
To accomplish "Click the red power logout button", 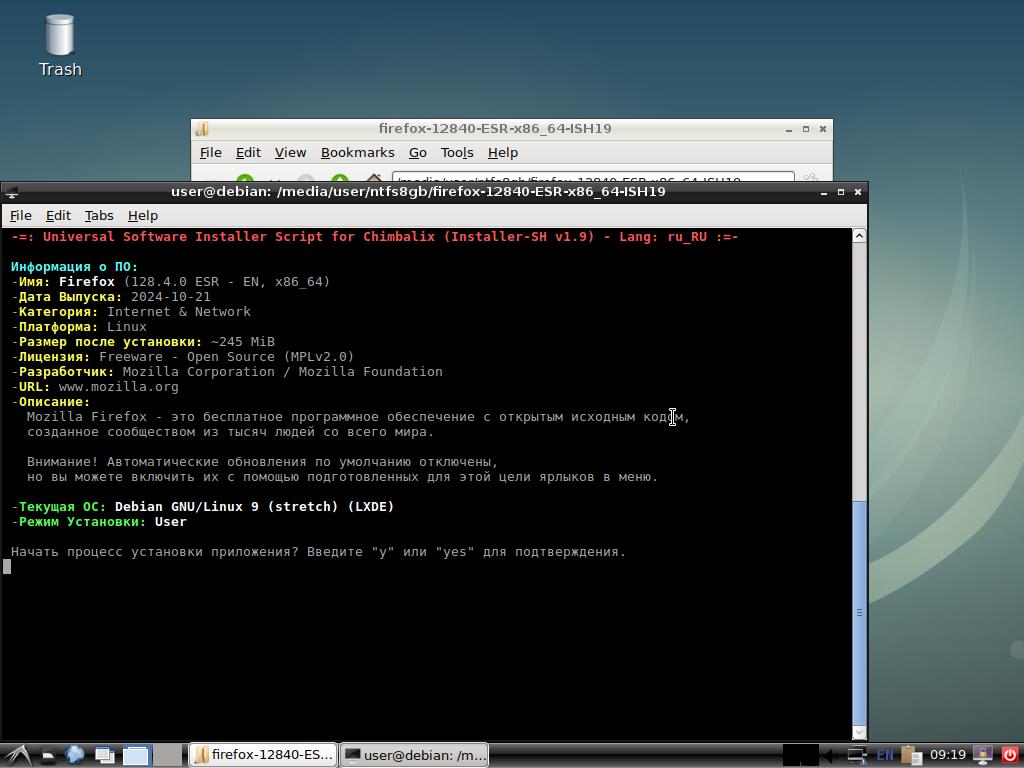I will (1010, 755).
